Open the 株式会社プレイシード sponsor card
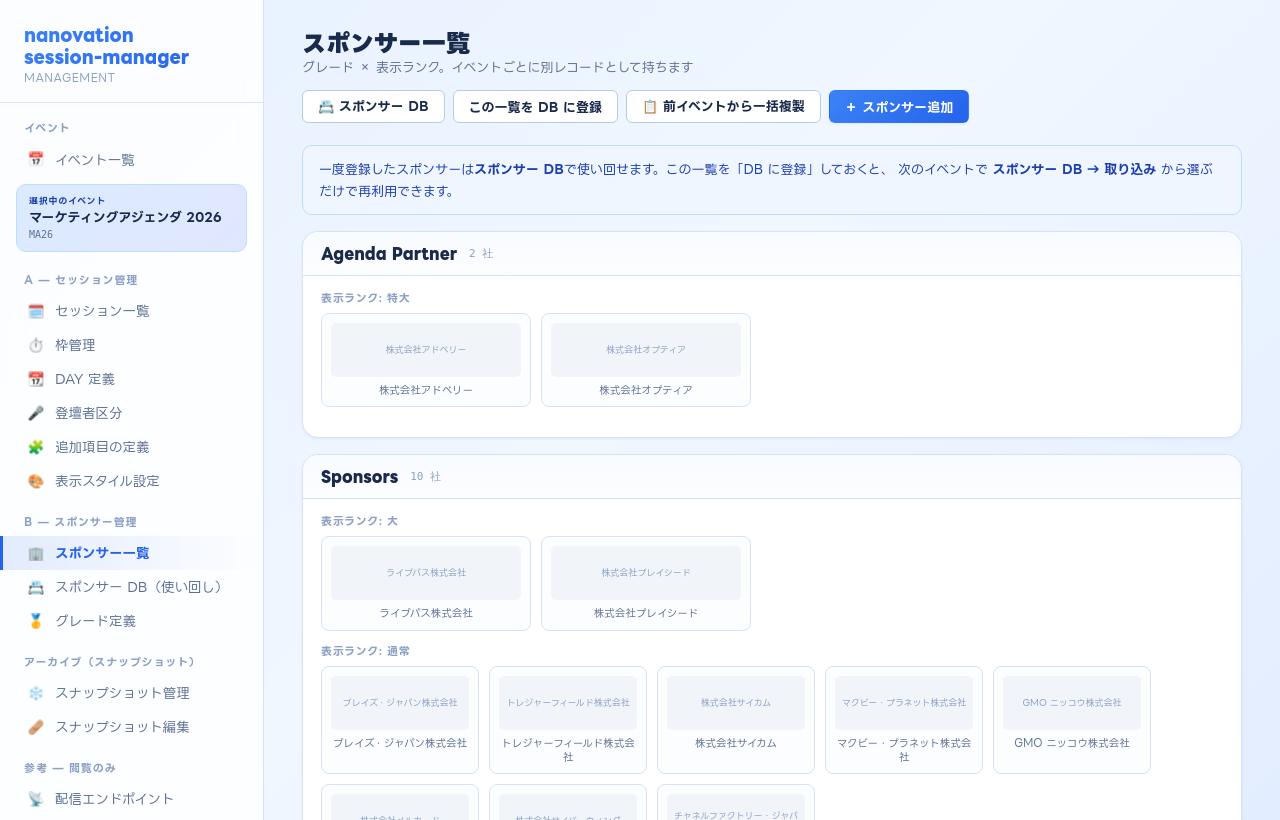Viewport: 1280px width, 820px height. (x=646, y=584)
